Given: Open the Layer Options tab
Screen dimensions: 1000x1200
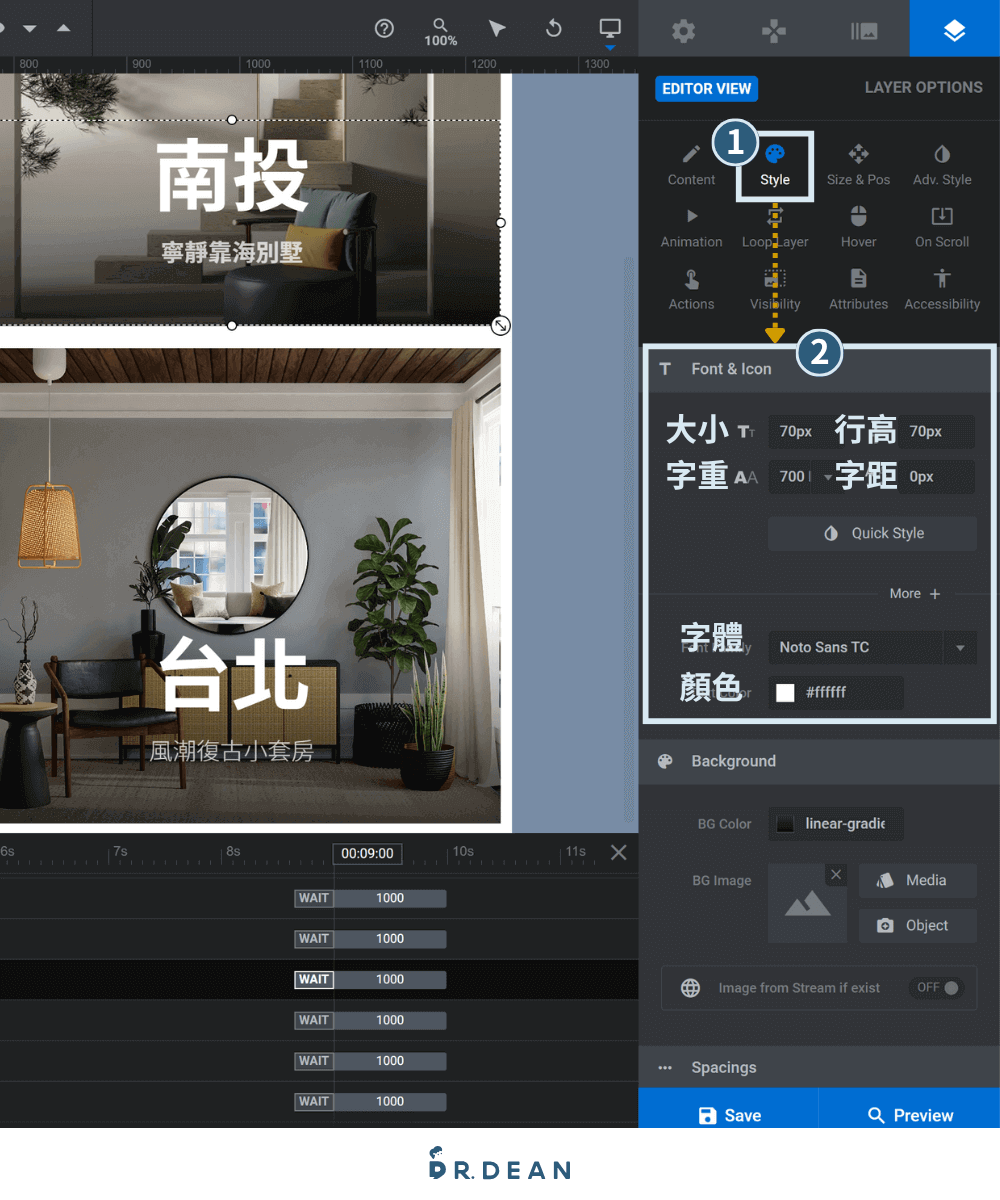Looking at the screenshot, I should coord(923,88).
